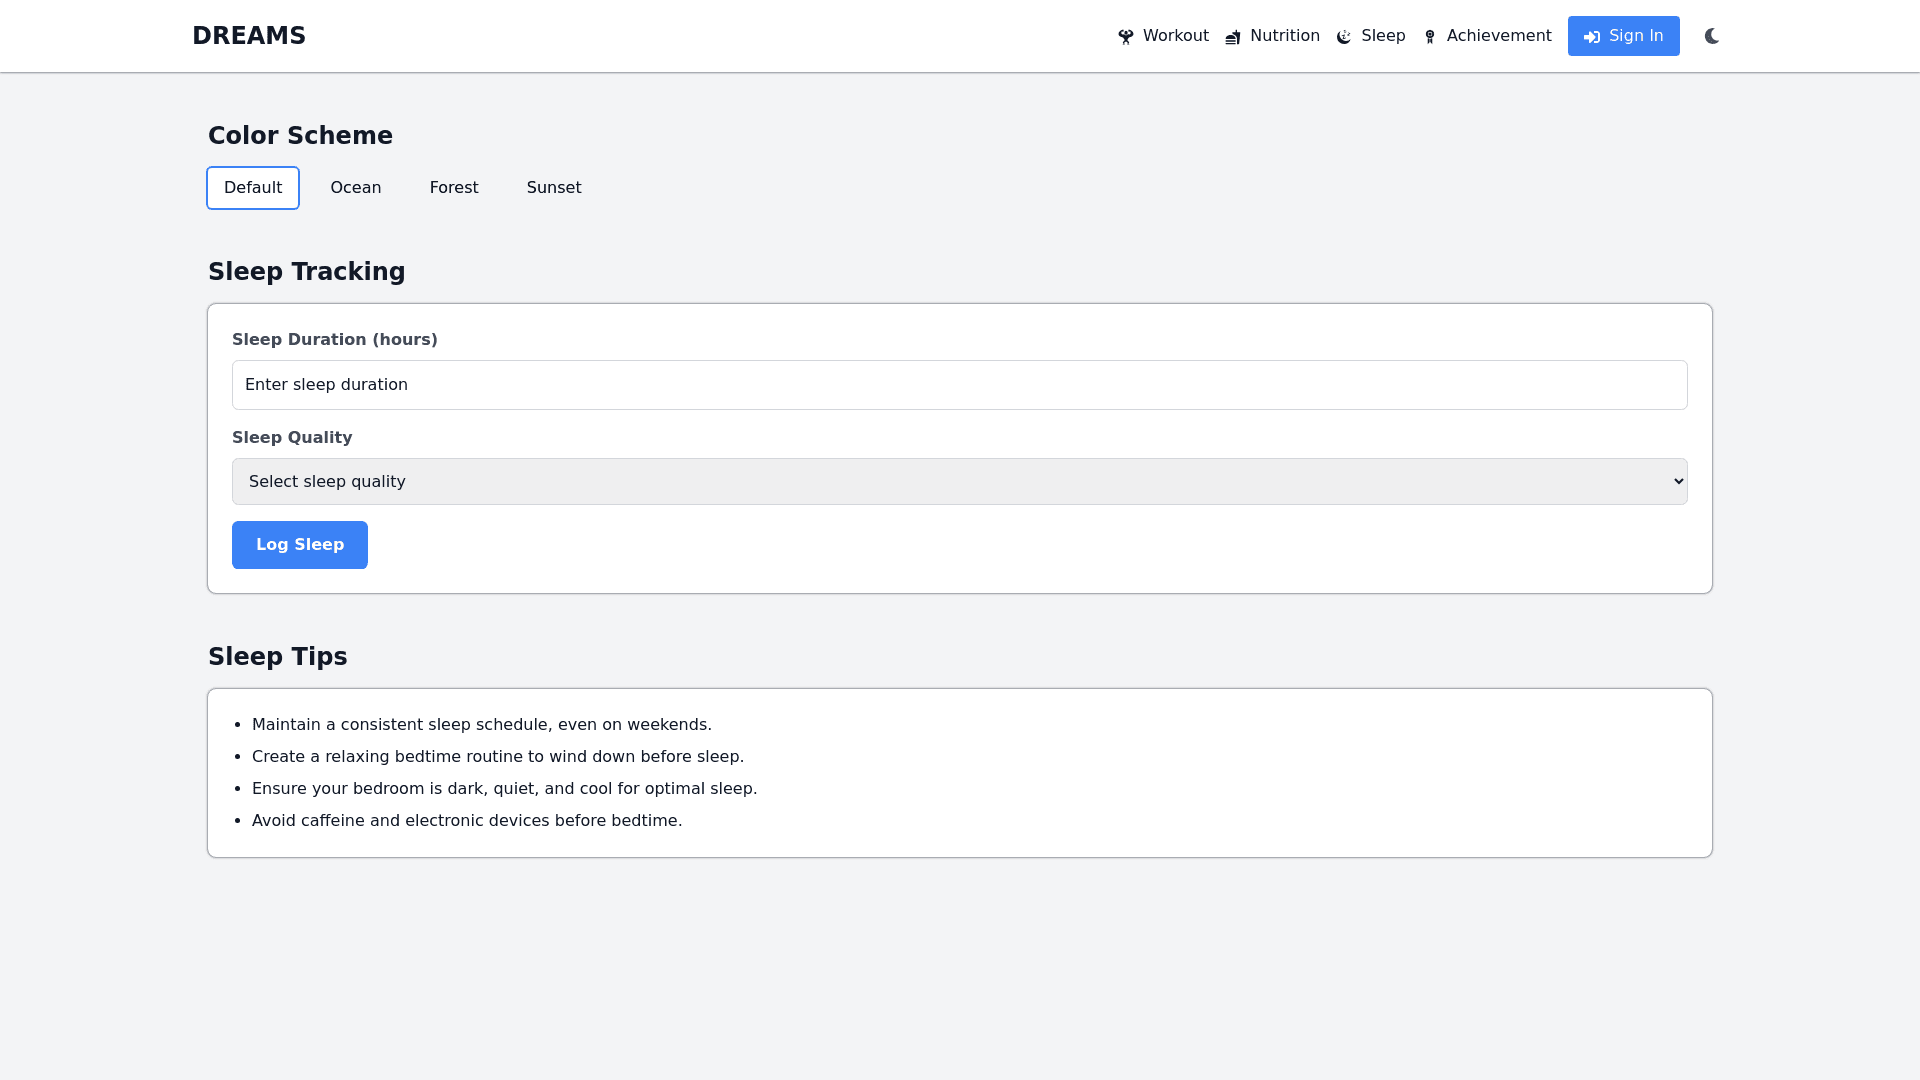Open the Workout menu item
This screenshot has height=1080, width=1920.
pos(1175,36)
